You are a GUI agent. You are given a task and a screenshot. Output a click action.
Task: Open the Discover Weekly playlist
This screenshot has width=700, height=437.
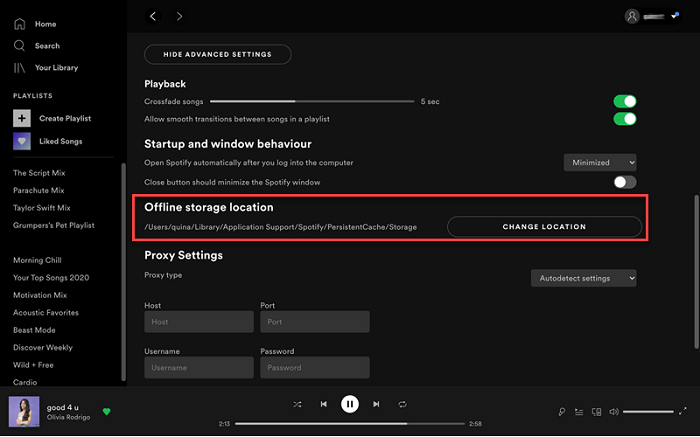pyautogui.click(x=42, y=347)
